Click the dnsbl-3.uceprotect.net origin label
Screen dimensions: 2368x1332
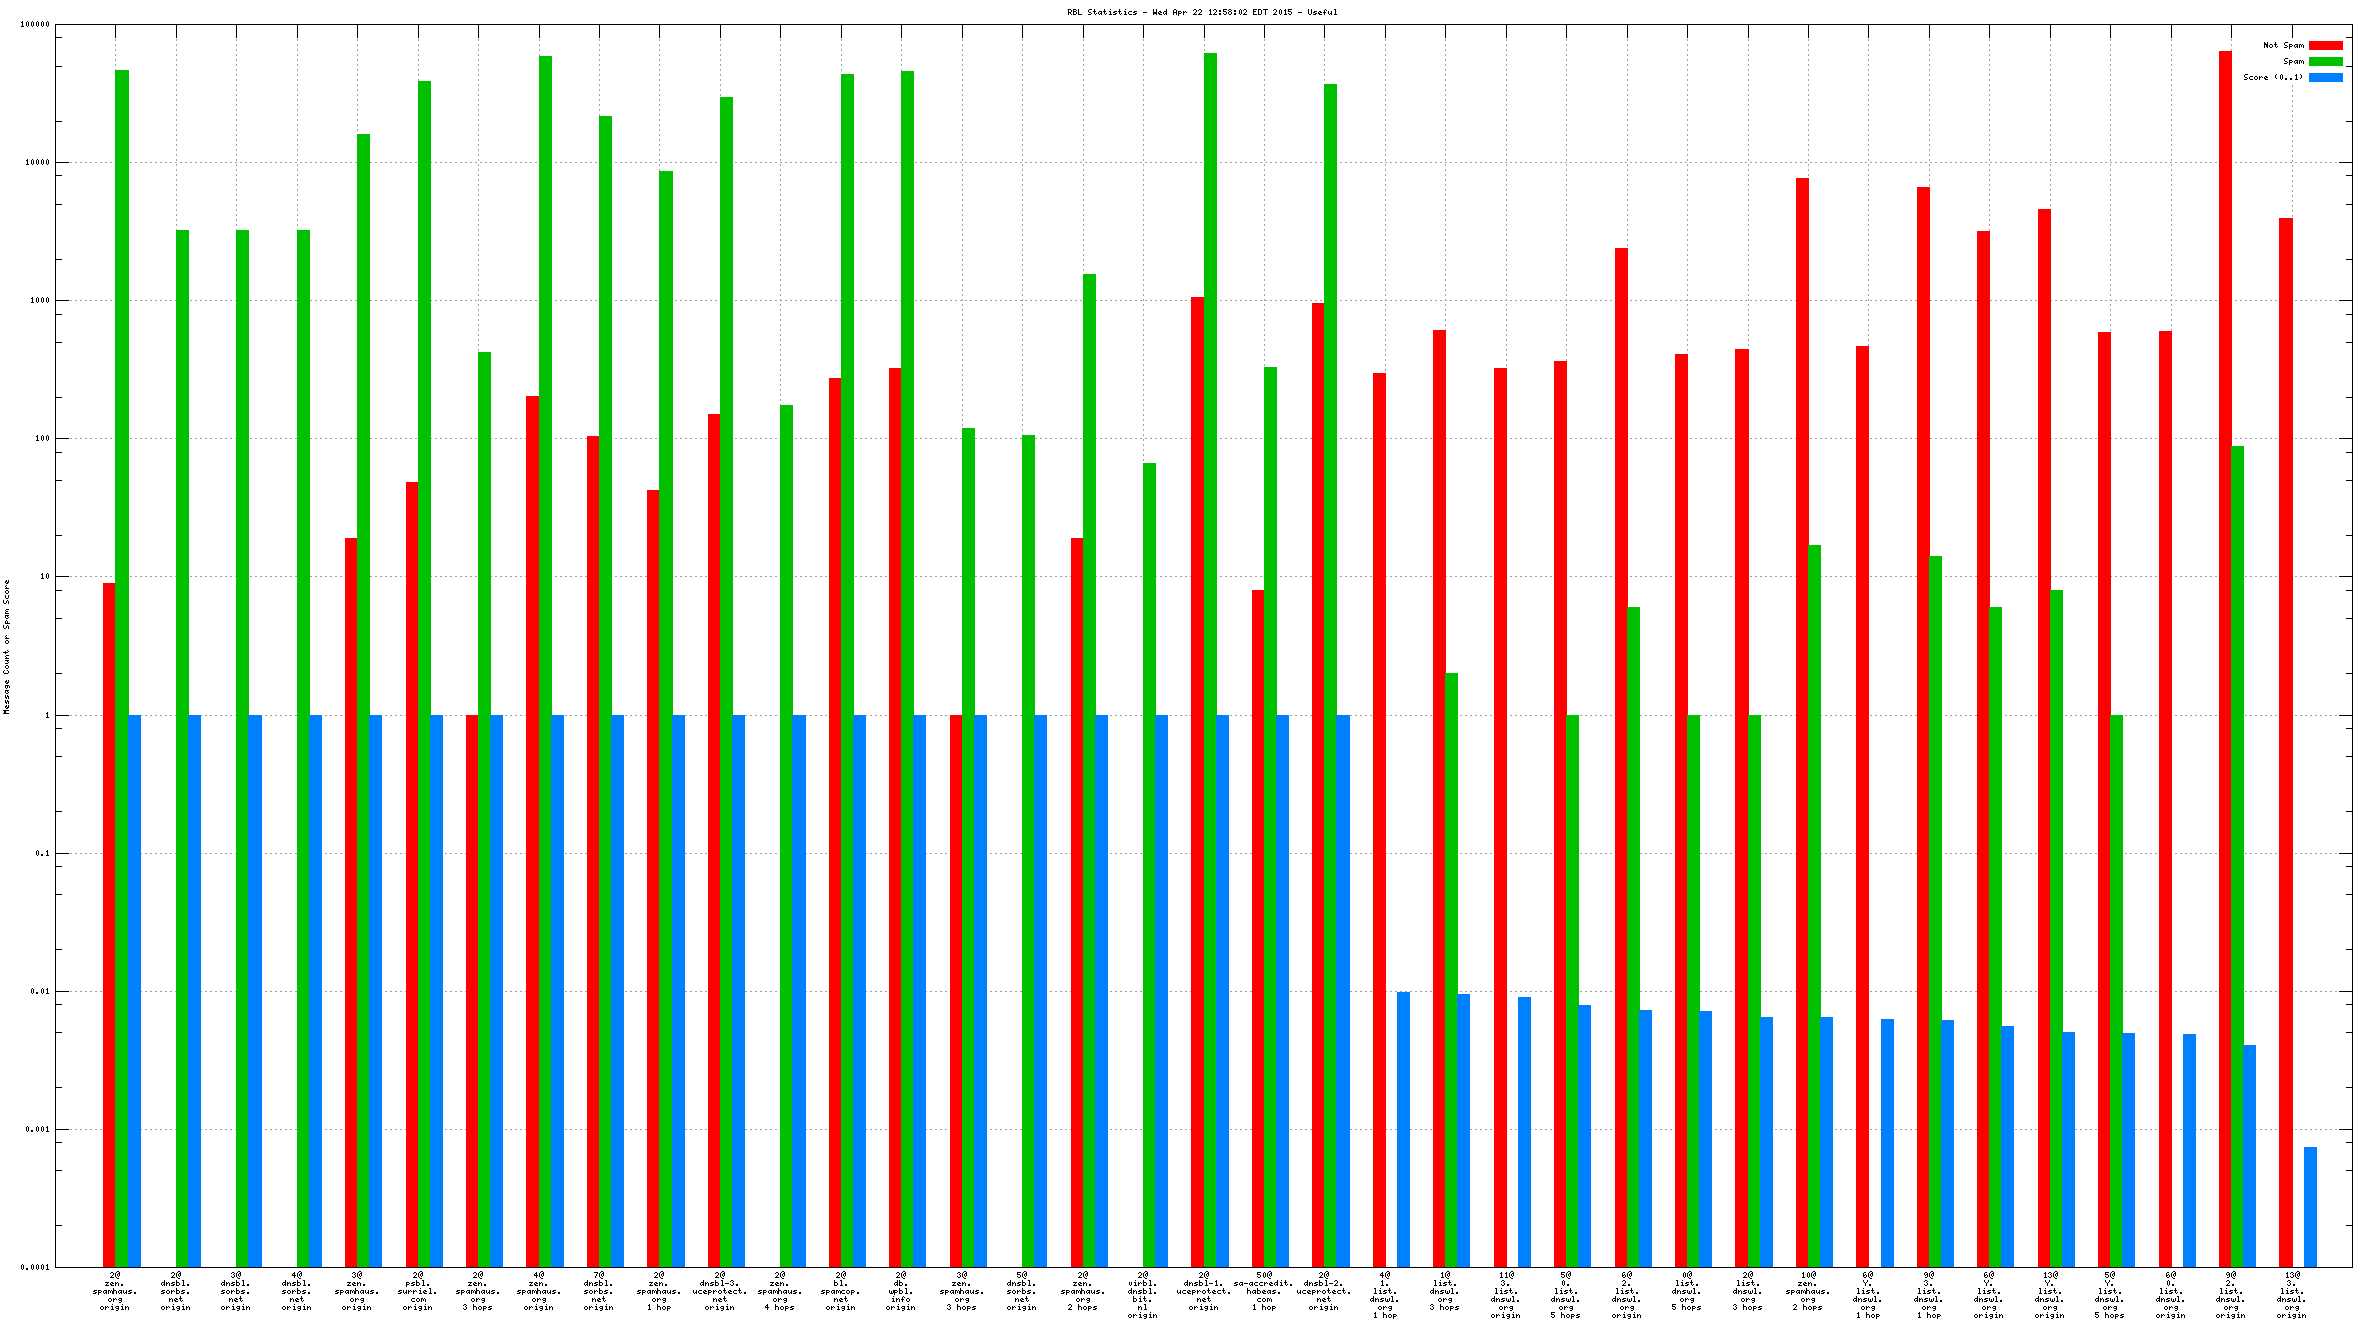[x=720, y=1291]
